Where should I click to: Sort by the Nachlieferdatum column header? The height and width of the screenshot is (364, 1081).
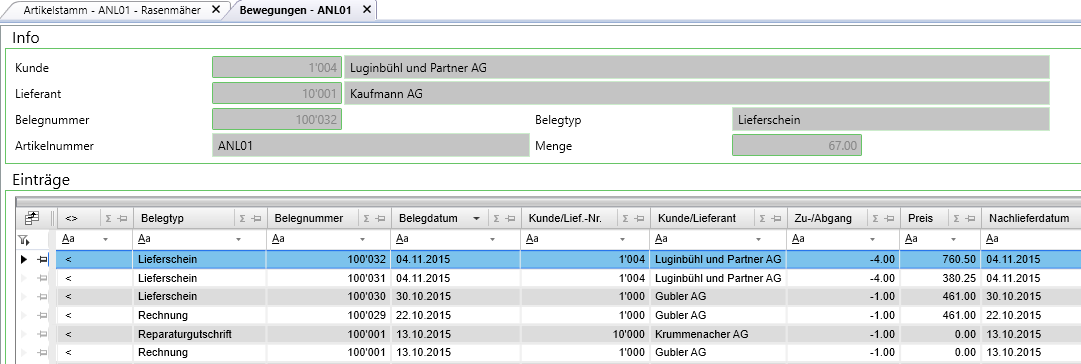pyautogui.click(x=1029, y=219)
